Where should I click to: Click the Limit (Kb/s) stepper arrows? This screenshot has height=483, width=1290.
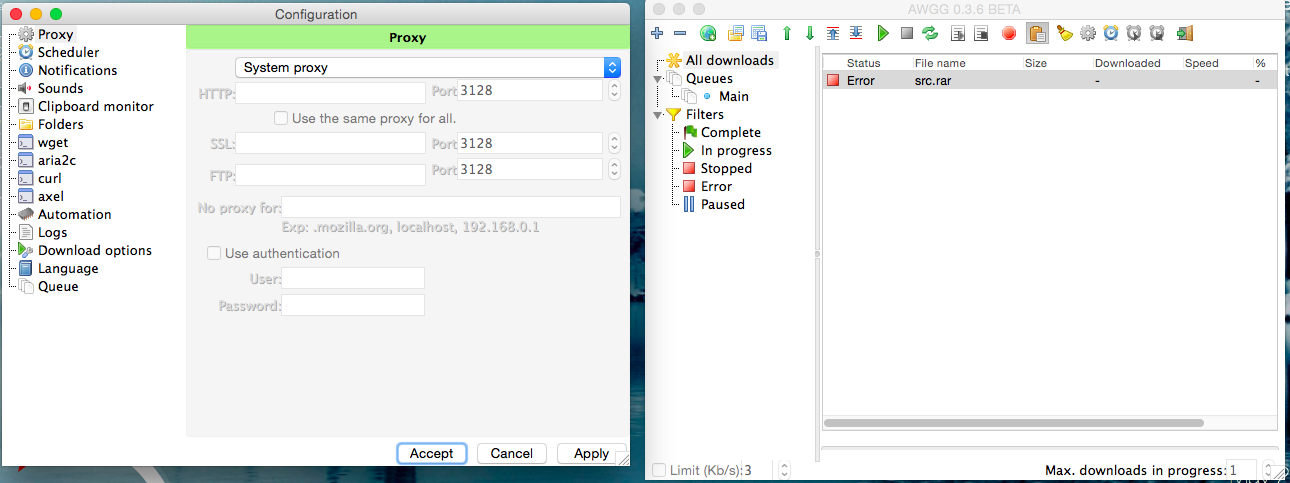click(784, 470)
